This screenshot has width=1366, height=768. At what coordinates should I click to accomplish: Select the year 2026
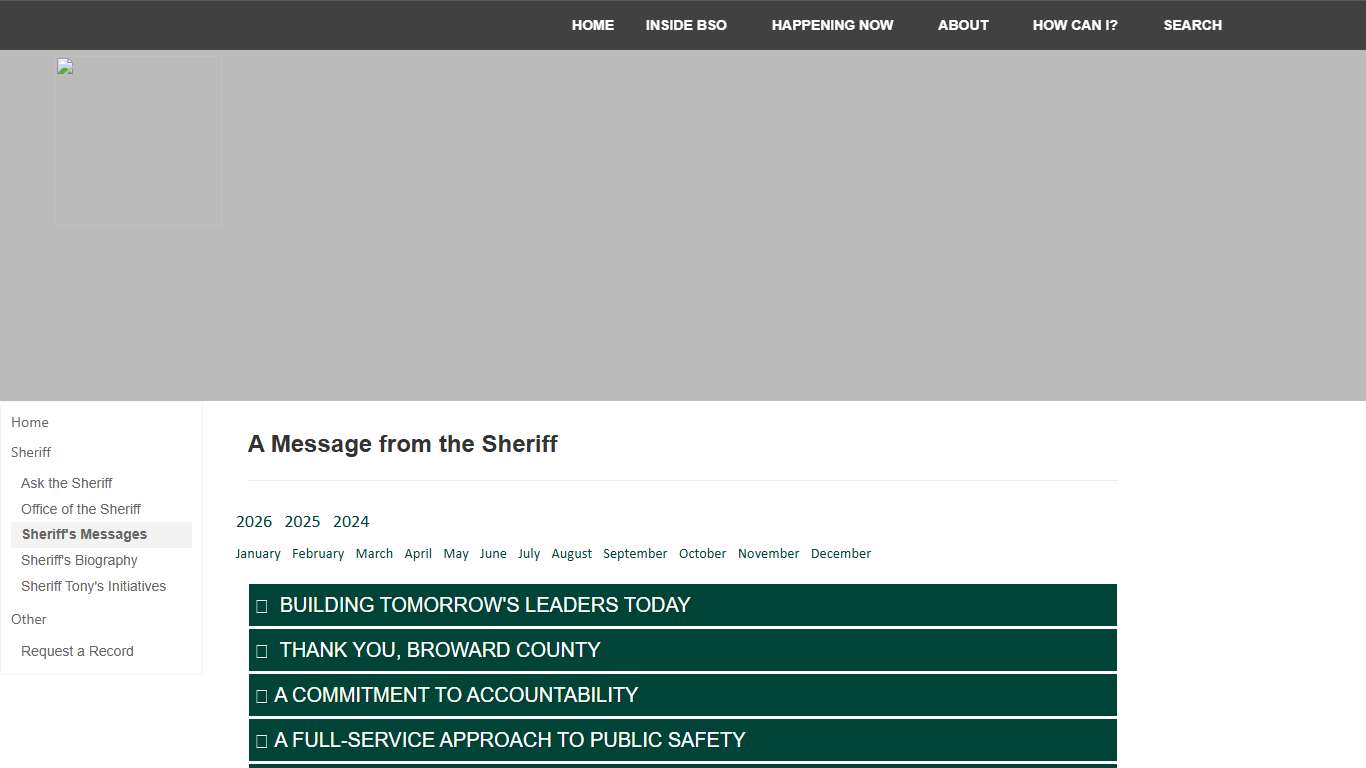pyautogui.click(x=253, y=521)
